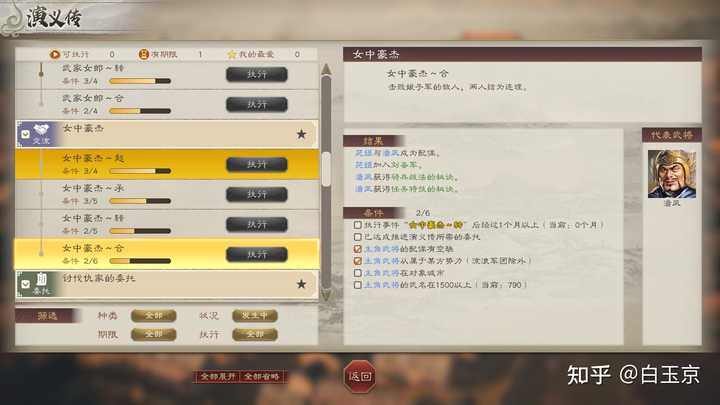720x405 pixels.
Task: Click the 交流 heart icon beside 女中豪杰
Action: [x=42, y=130]
